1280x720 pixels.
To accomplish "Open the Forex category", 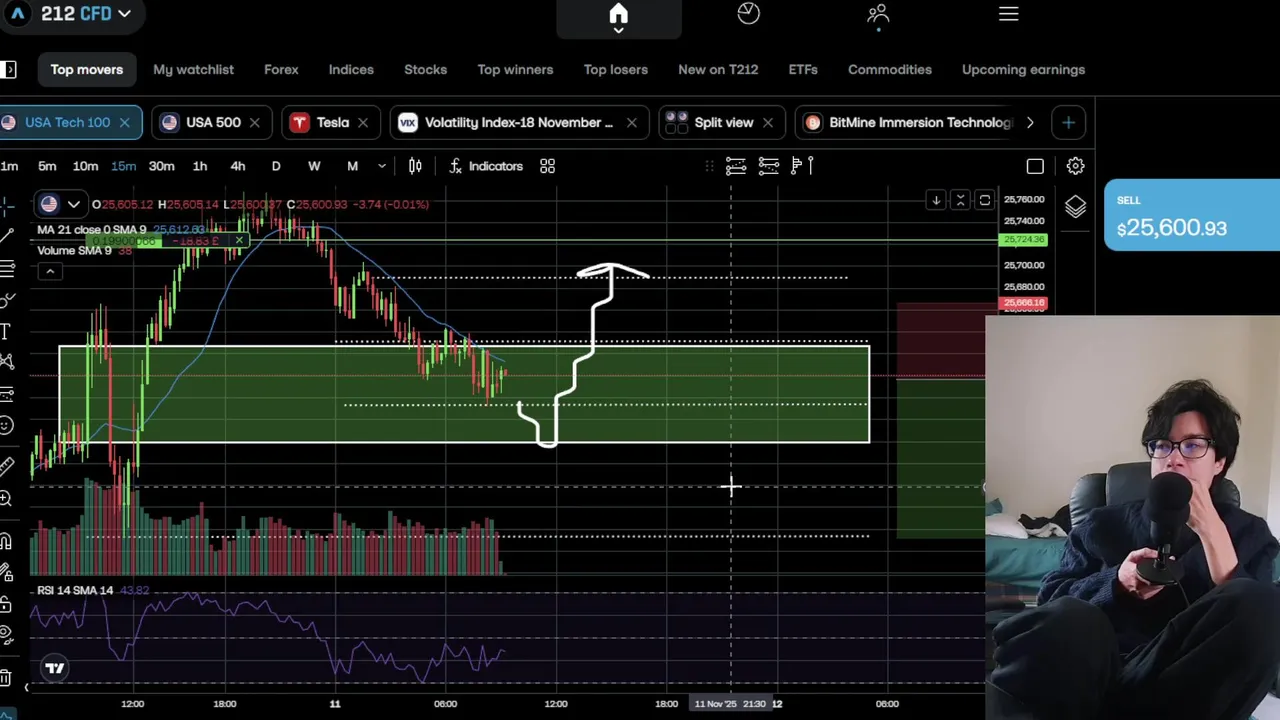I will point(281,70).
